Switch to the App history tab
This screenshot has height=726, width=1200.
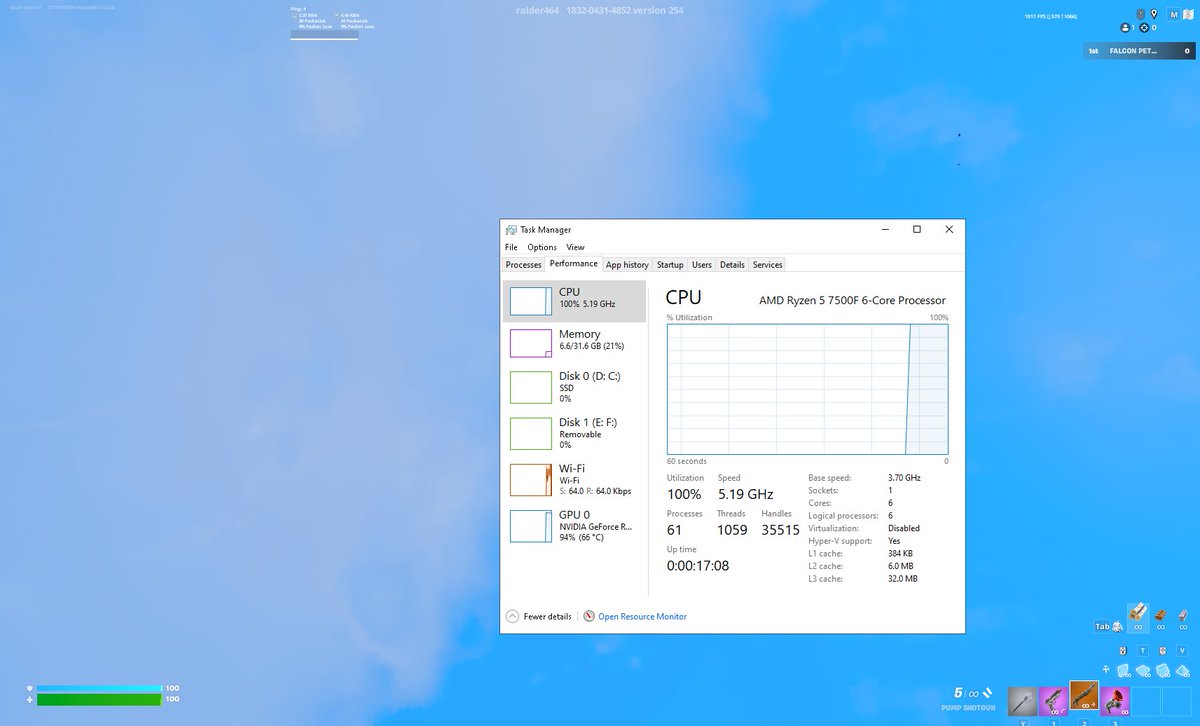point(627,265)
